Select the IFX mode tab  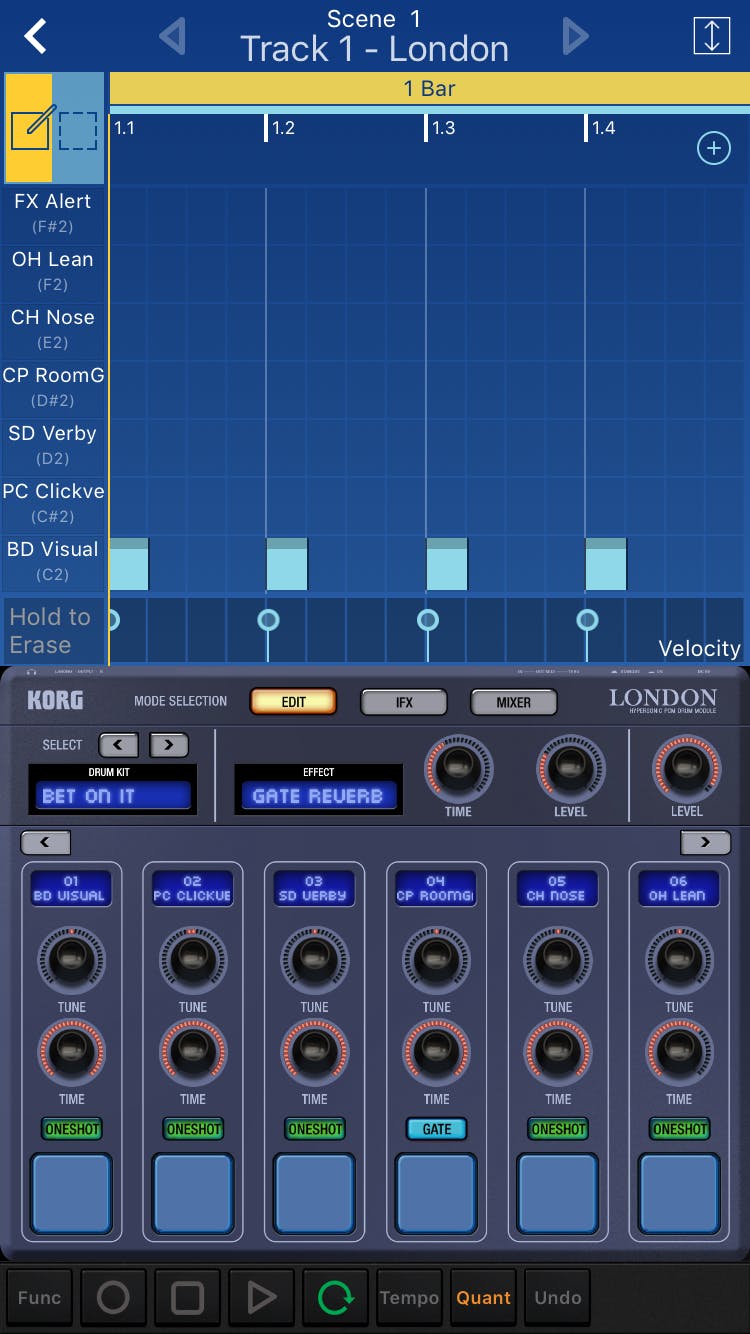click(404, 702)
